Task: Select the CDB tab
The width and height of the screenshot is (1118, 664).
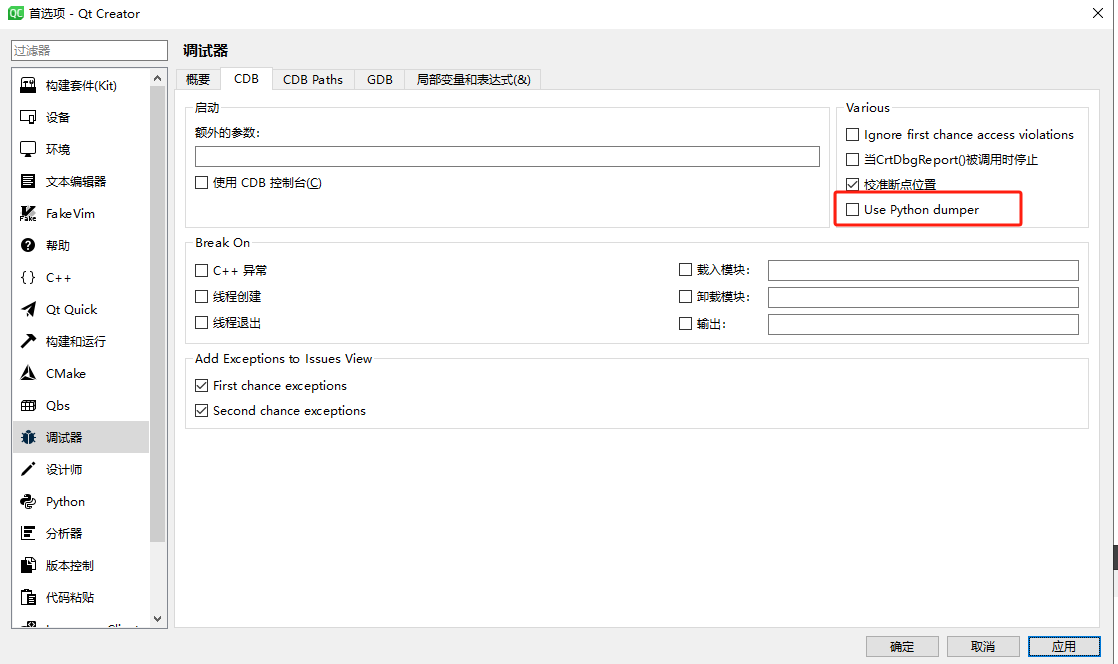Action: [x=246, y=78]
